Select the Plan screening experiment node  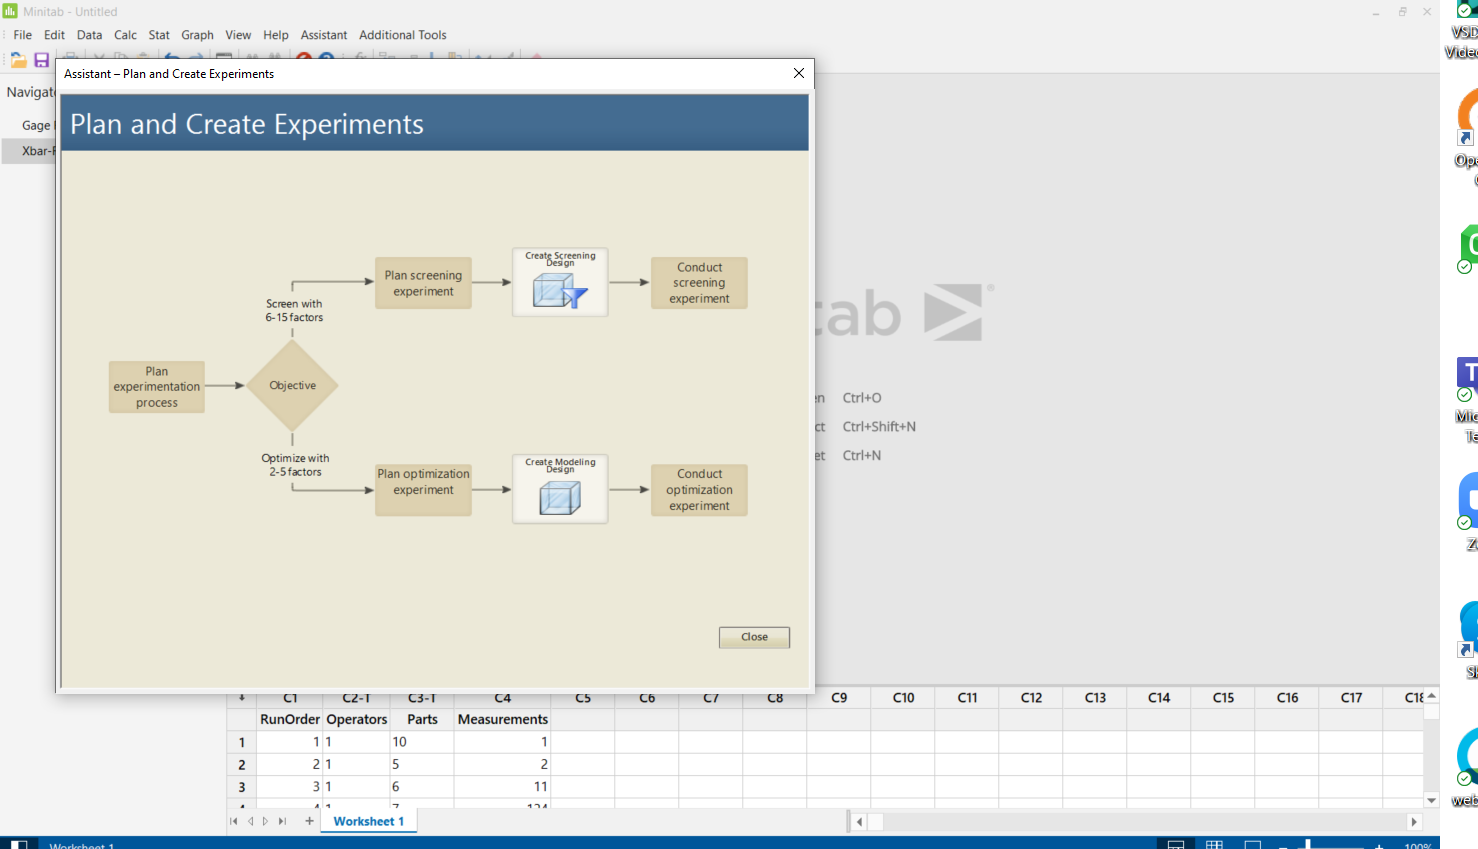click(423, 283)
